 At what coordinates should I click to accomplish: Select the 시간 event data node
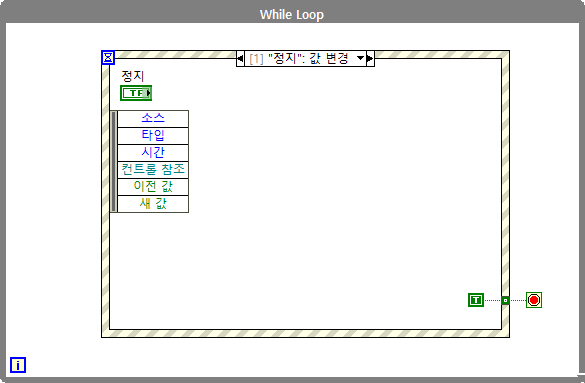click(153, 153)
